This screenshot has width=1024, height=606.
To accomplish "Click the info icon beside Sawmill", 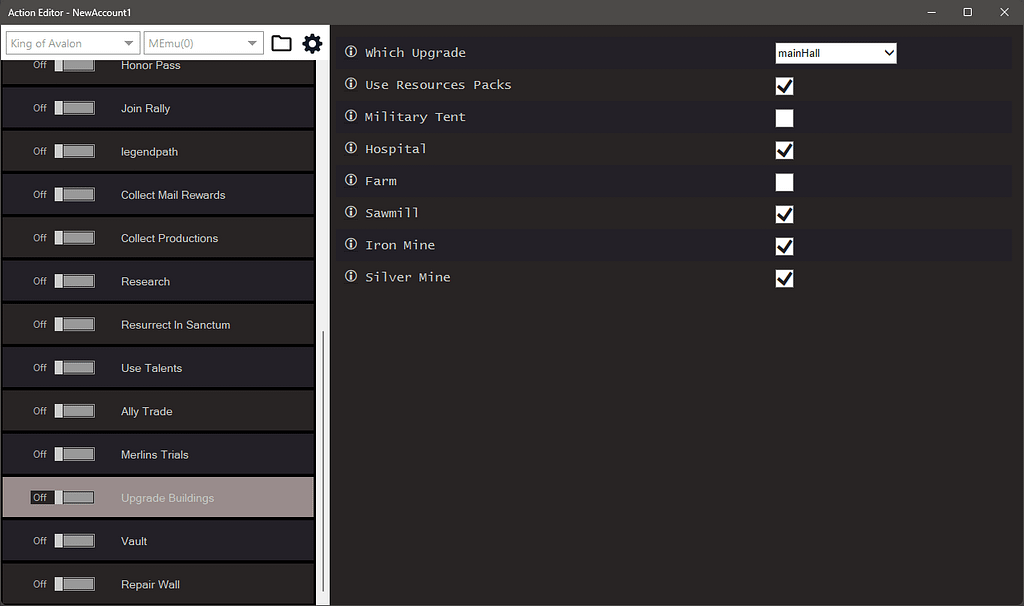I will (x=349, y=212).
